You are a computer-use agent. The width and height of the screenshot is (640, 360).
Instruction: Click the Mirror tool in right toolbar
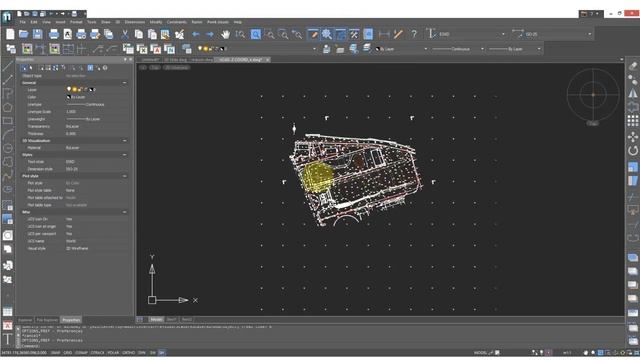pos(633,93)
